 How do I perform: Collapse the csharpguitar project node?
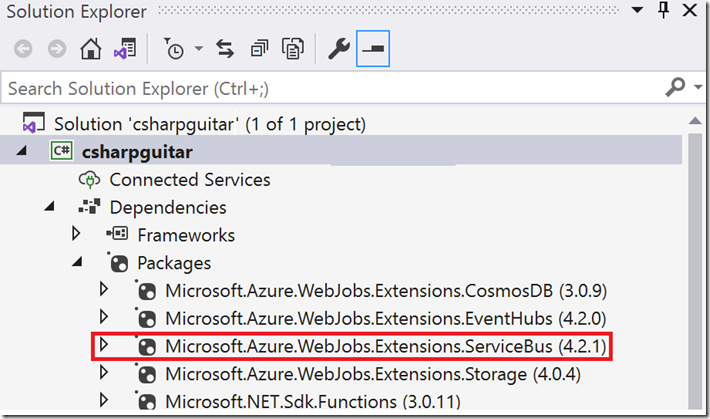pos(21,151)
